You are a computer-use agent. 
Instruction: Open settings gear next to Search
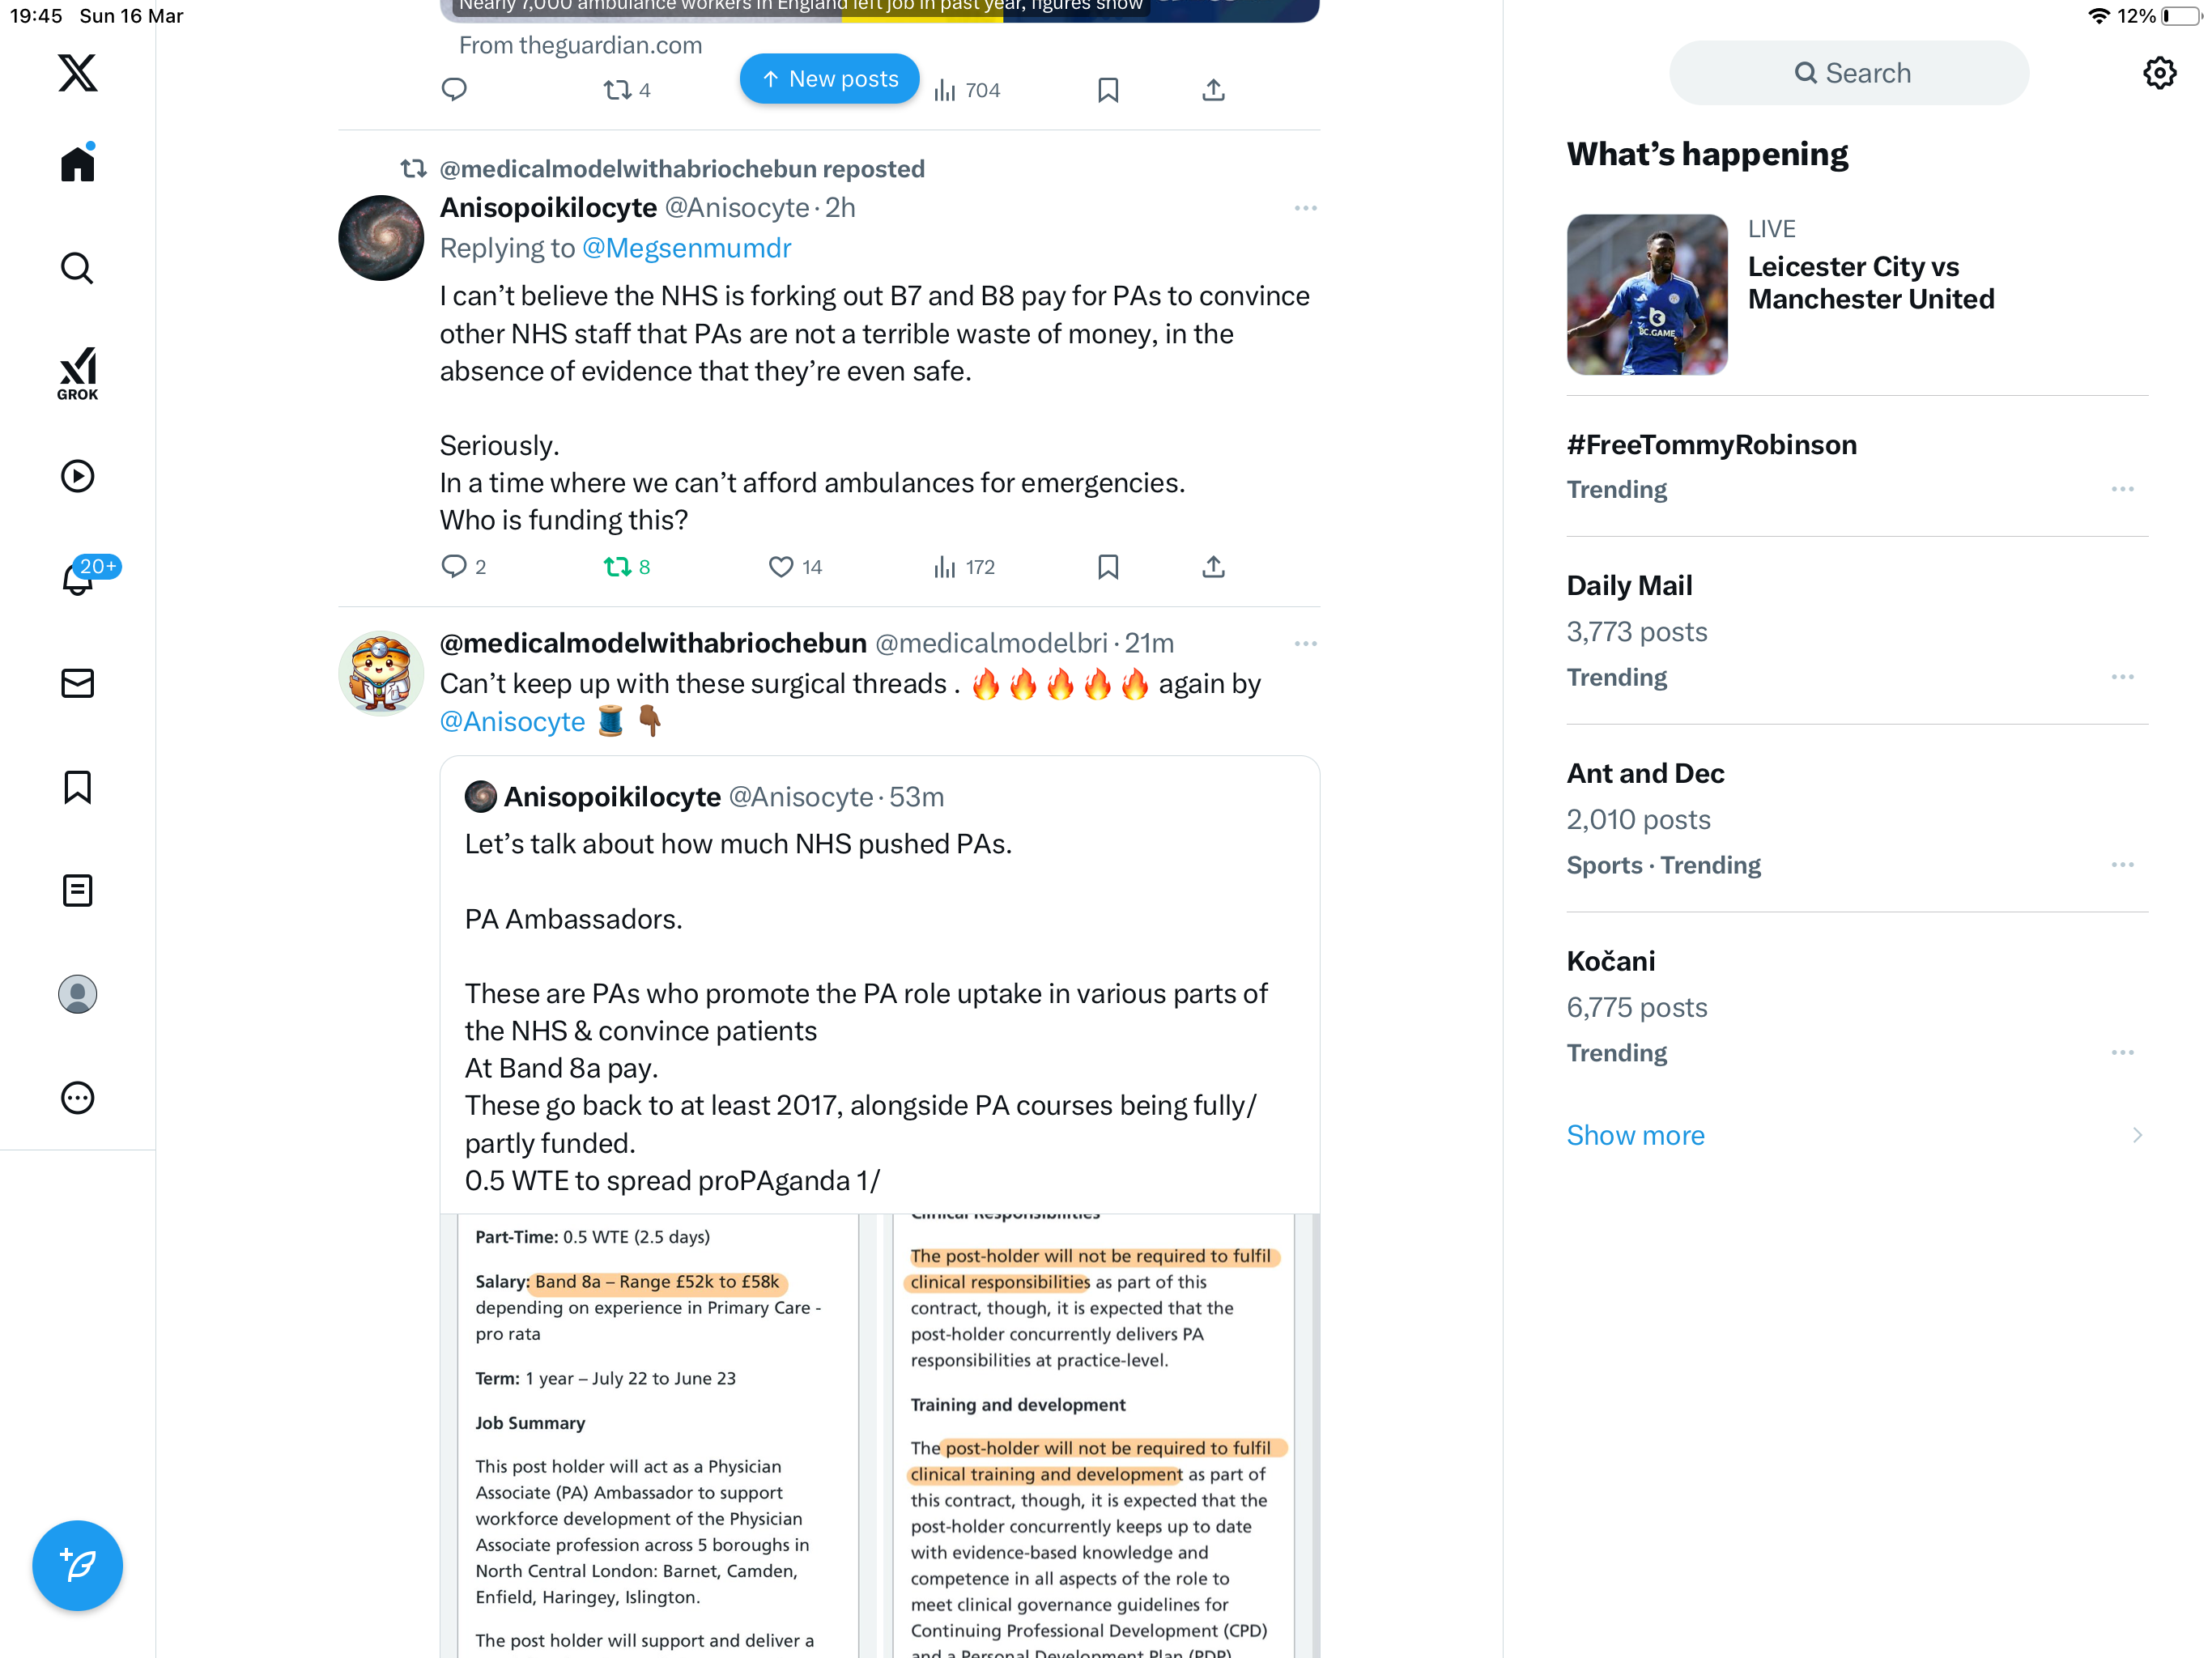tap(2159, 73)
